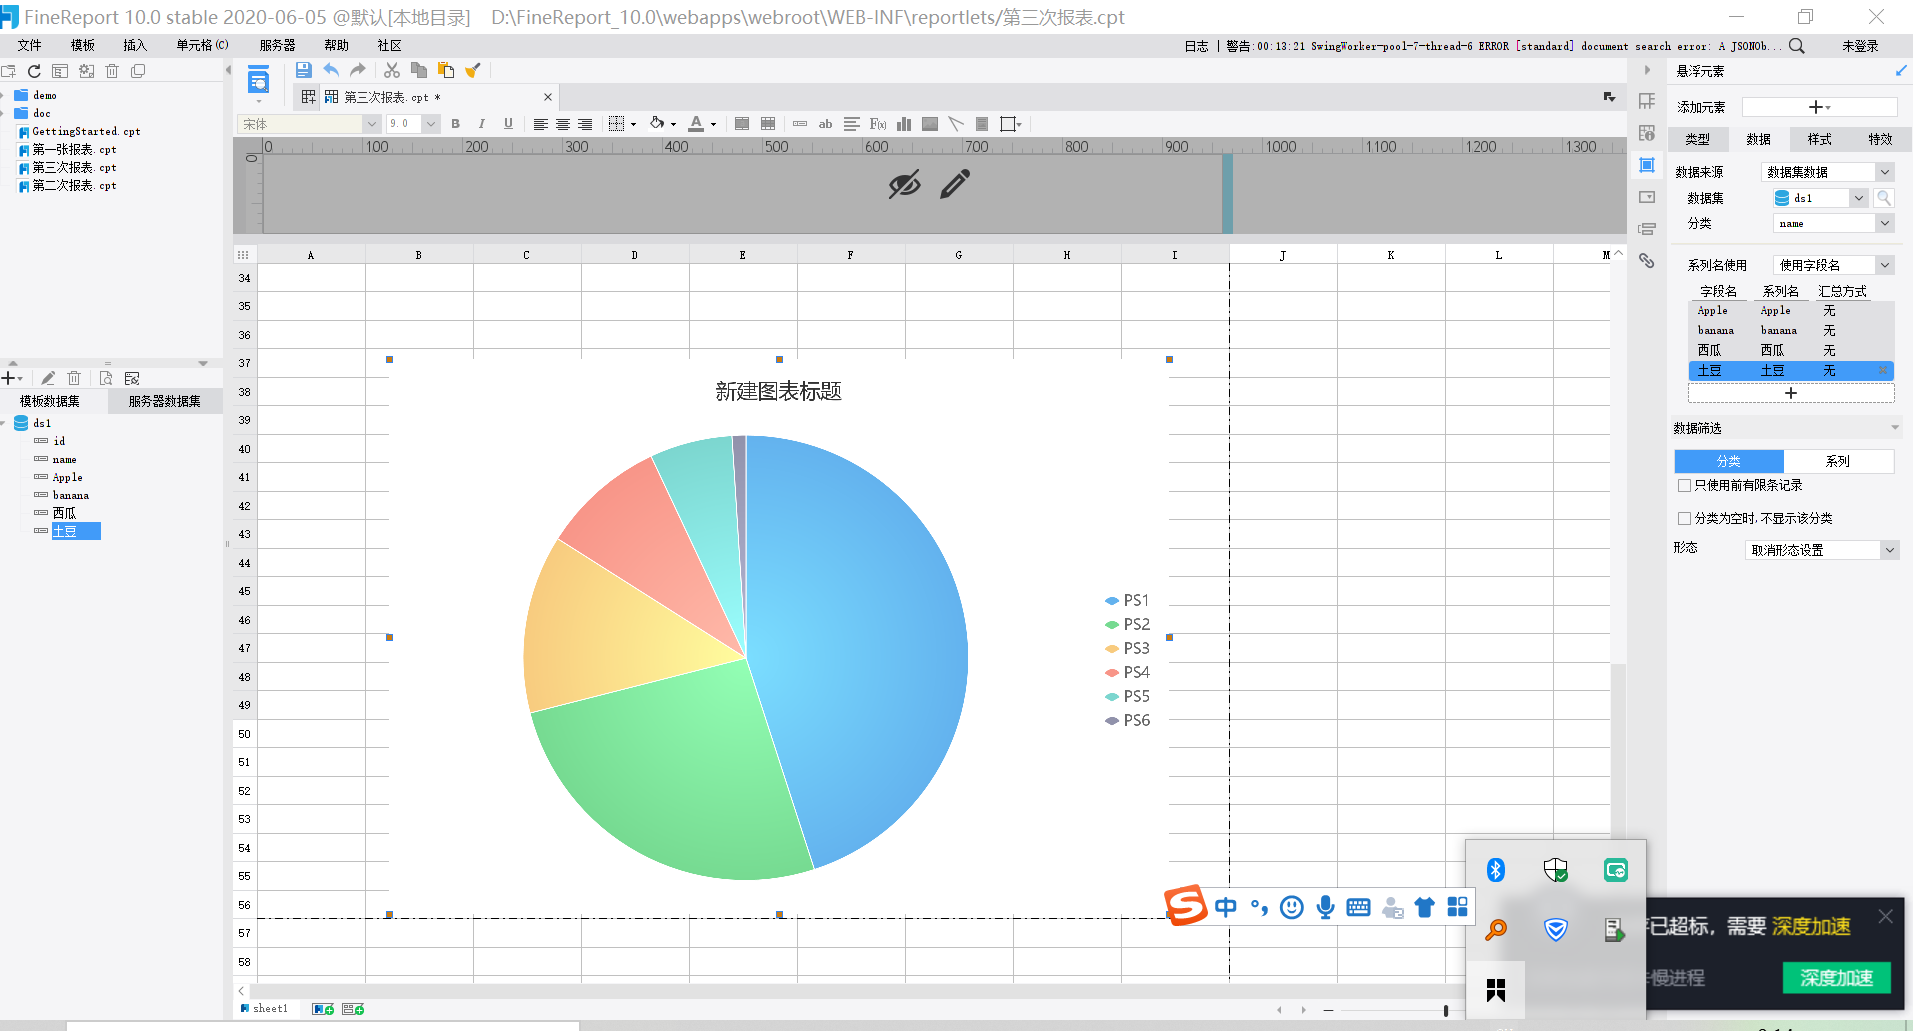This screenshot has height=1031, width=1913.
Task: Delete the selected dataset with trash icon
Action: point(74,378)
